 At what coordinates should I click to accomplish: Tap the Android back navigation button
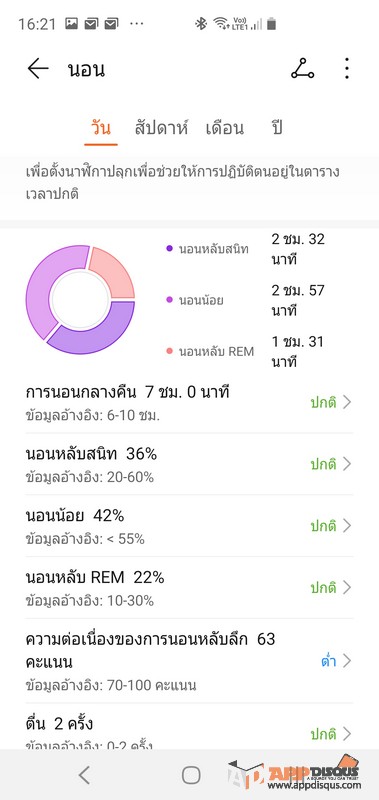tap(85, 775)
